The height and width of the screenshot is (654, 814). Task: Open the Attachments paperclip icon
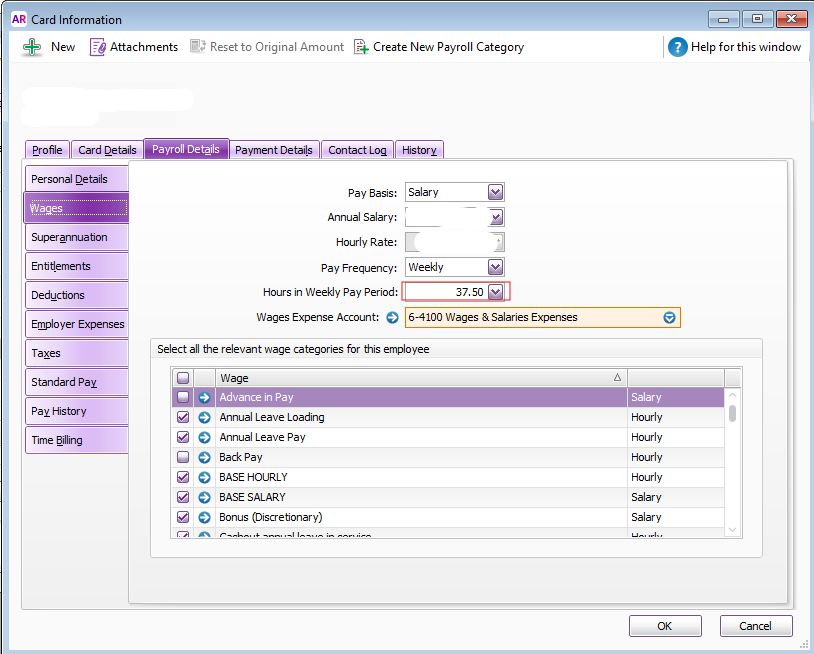tap(98, 47)
